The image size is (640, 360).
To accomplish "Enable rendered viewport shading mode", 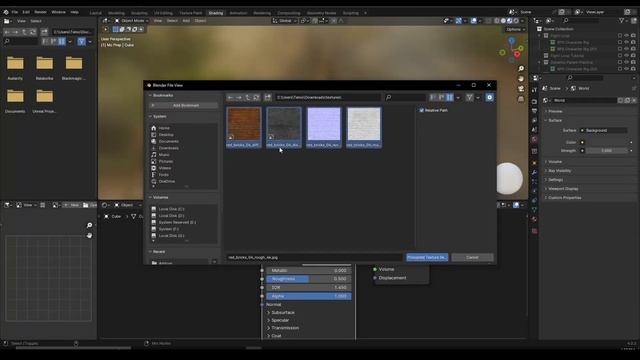I will click(516, 21).
